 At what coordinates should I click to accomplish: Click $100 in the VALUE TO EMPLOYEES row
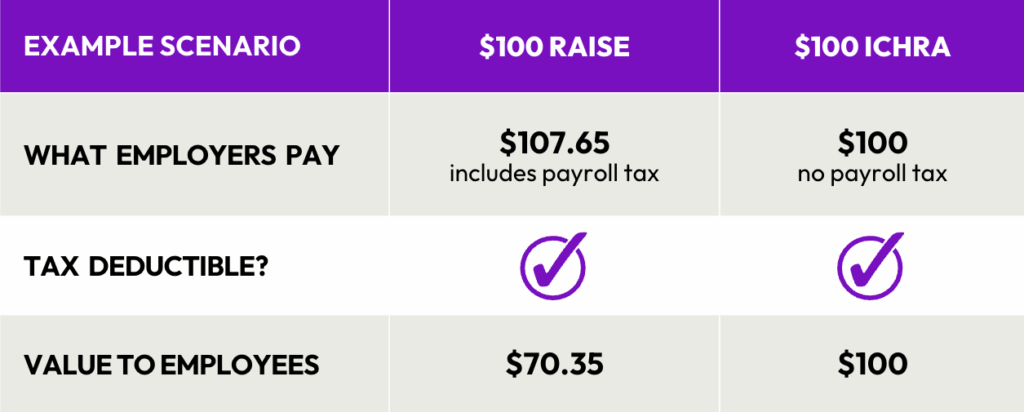click(x=872, y=364)
